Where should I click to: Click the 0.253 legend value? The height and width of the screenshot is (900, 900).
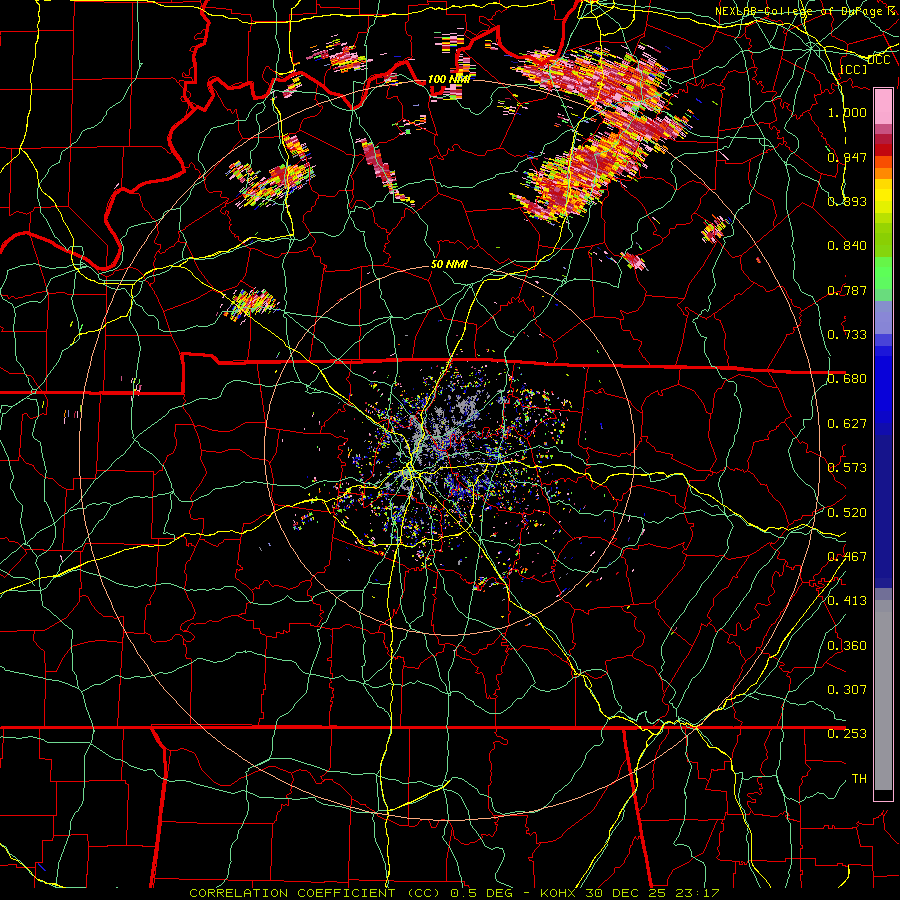pos(847,734)
